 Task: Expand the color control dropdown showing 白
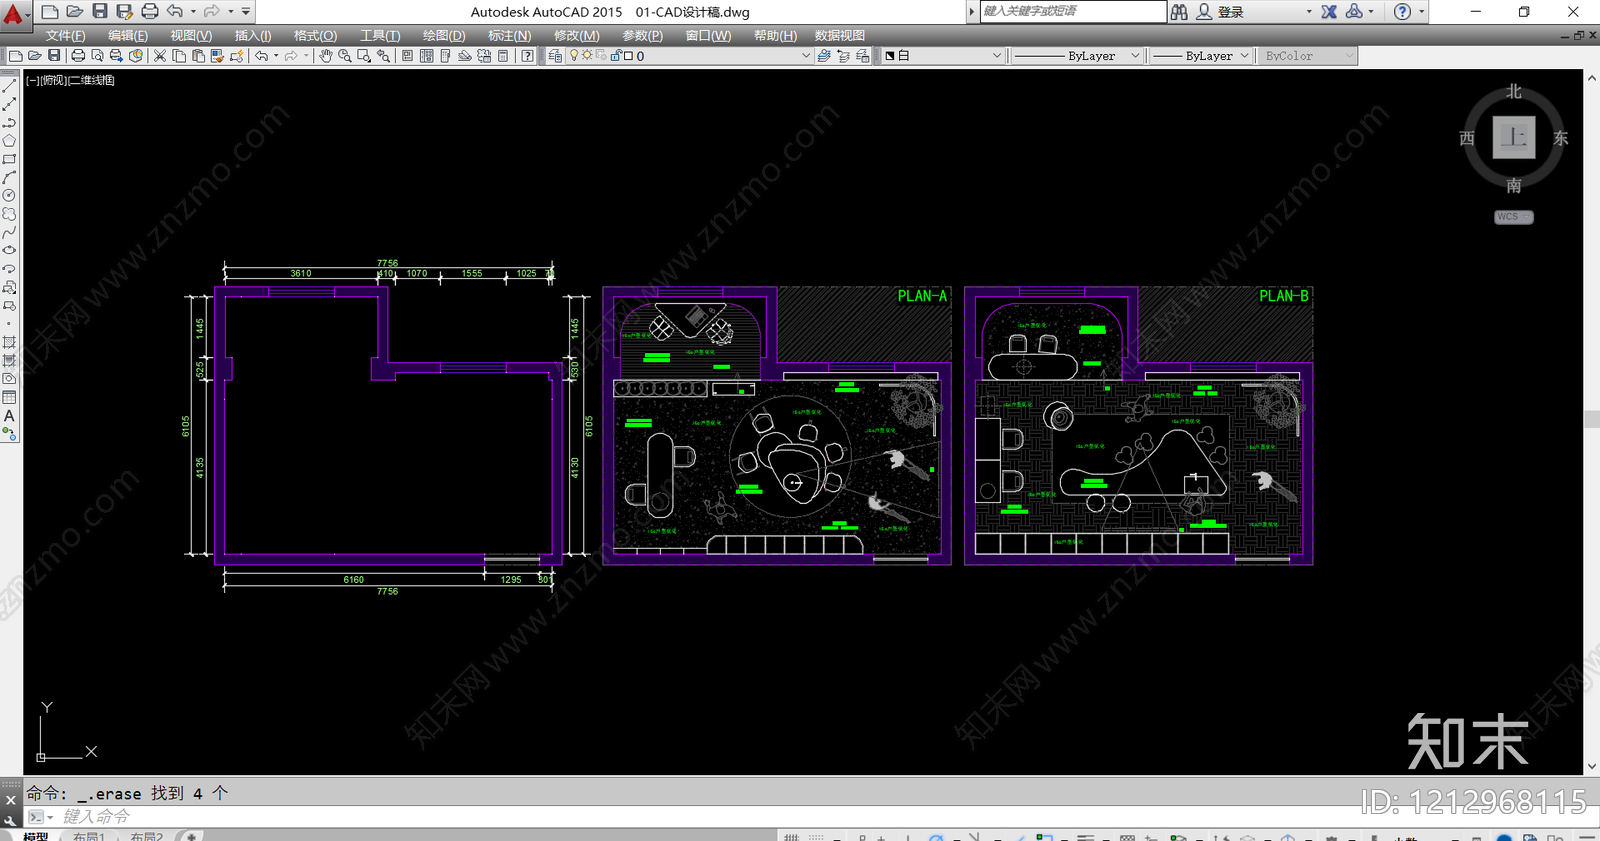[x=943, y=56]
